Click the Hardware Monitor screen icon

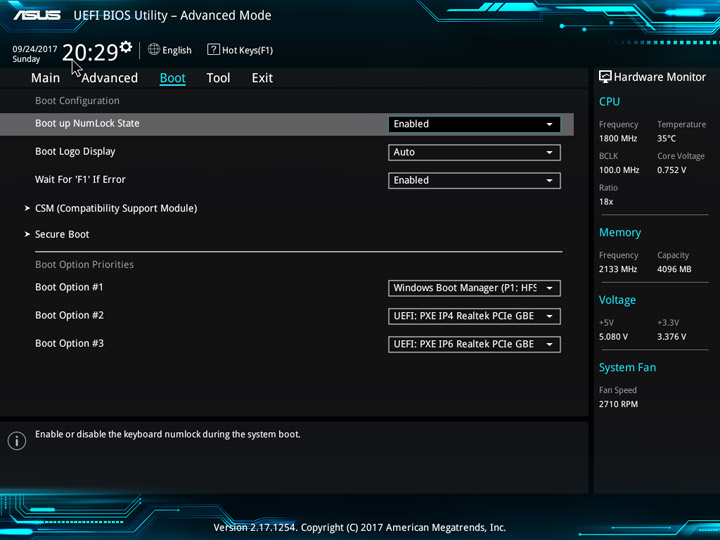pyautogui.click(x=605, y=77)
